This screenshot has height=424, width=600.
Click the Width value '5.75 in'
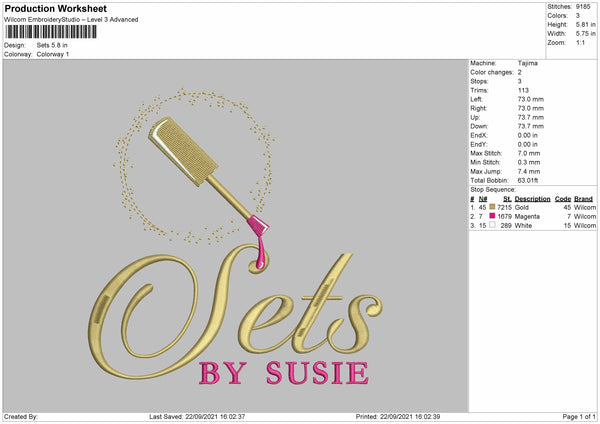(586, 34)
